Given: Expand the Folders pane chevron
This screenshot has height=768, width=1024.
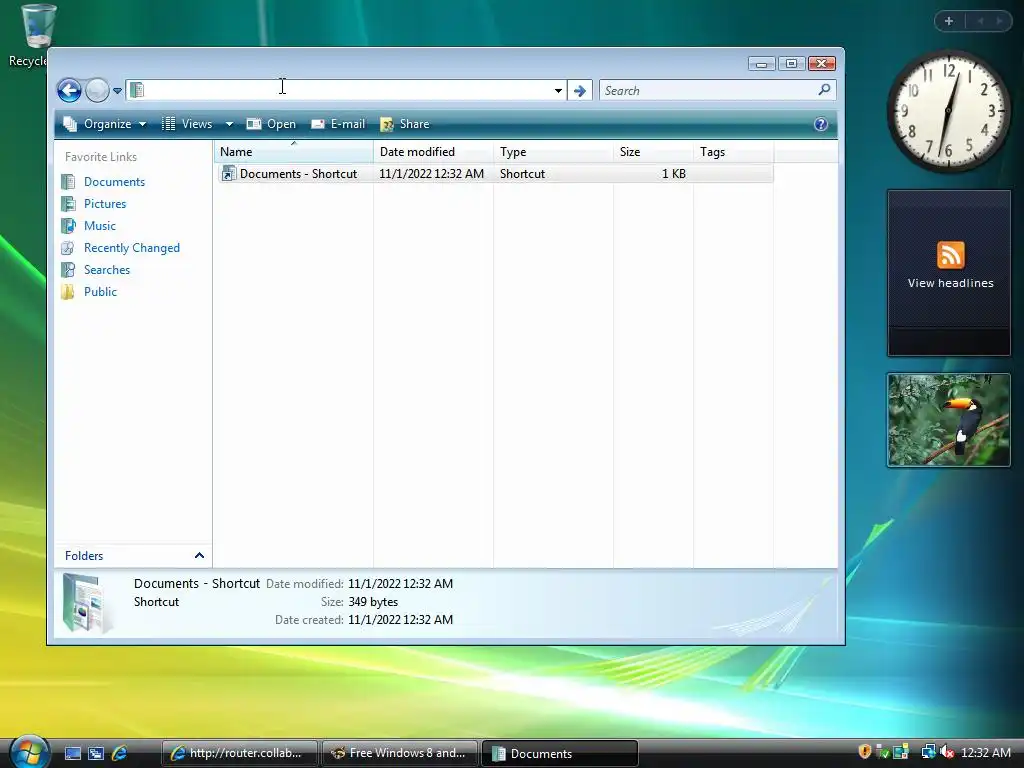Looking at the screenshot, I should tap(199, 556).
